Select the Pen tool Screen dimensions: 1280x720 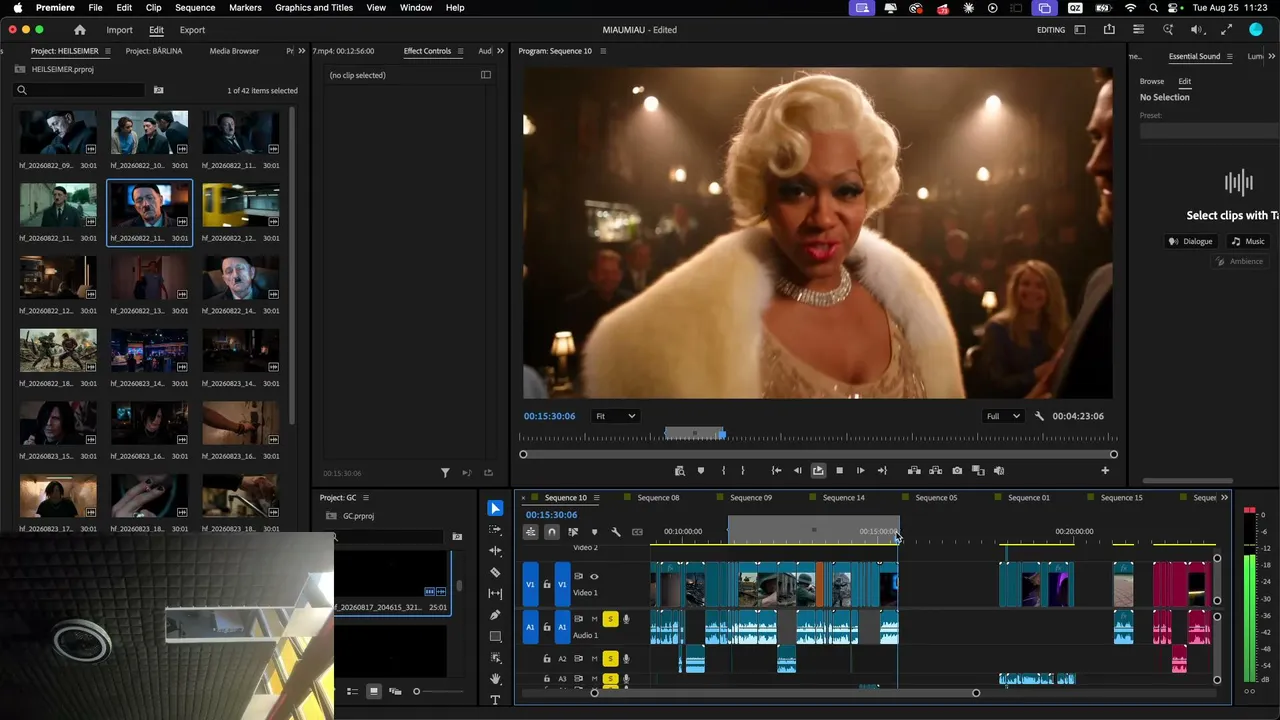pos(495,615)
